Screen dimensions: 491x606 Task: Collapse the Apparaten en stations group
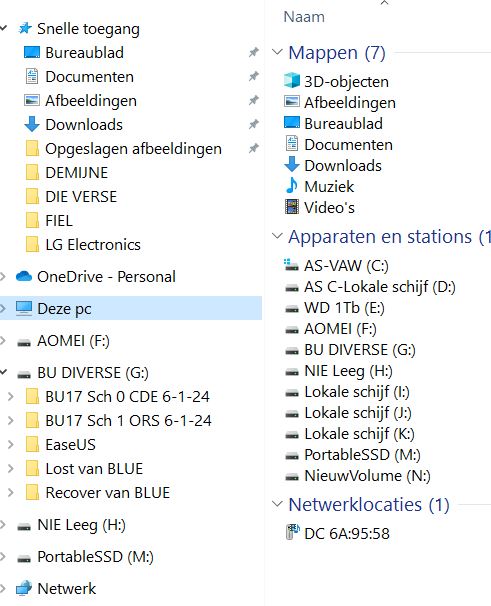(277, 236)
